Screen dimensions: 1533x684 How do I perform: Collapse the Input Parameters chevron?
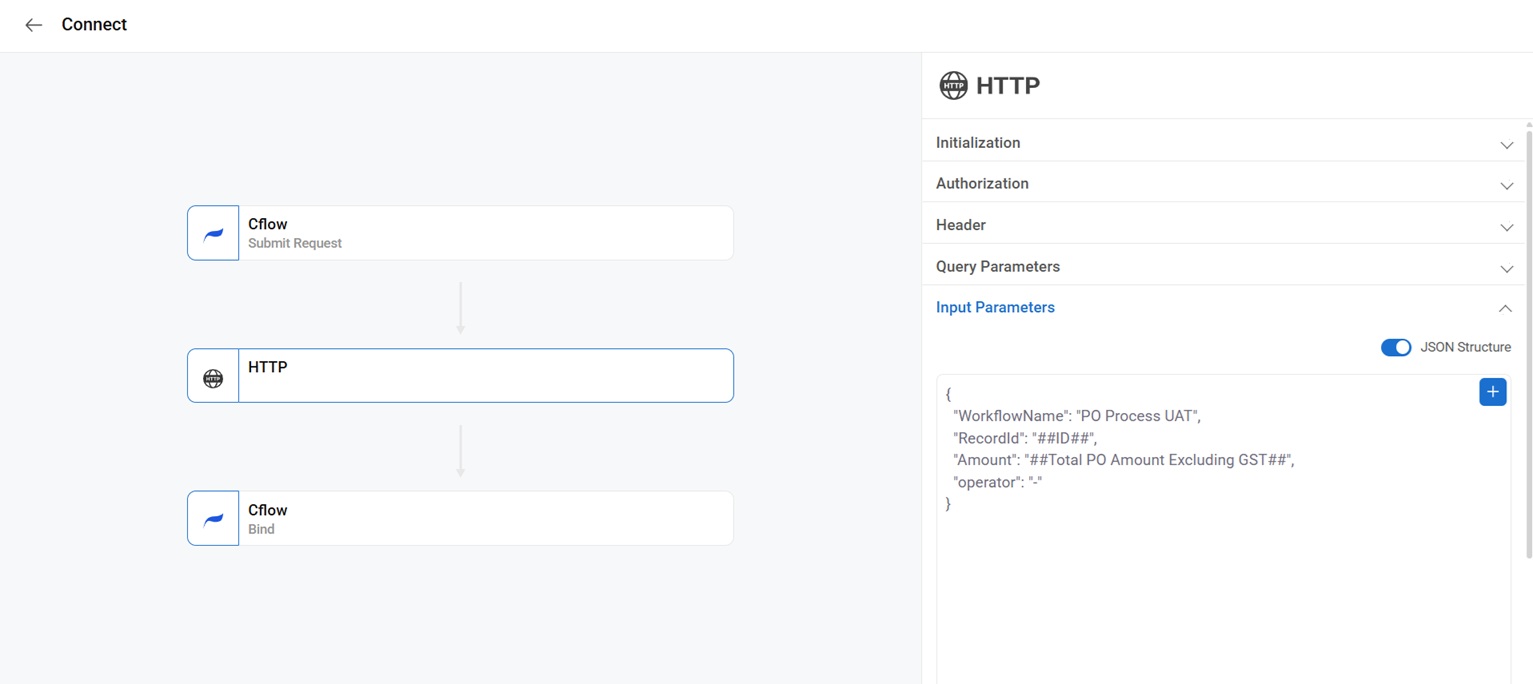click(x=1505, y=309)
